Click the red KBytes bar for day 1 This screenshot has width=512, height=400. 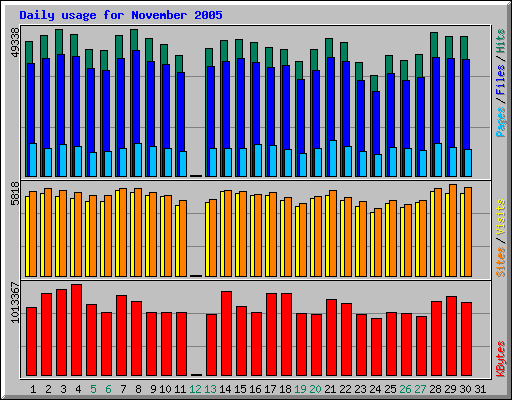(x=31, y=342)
